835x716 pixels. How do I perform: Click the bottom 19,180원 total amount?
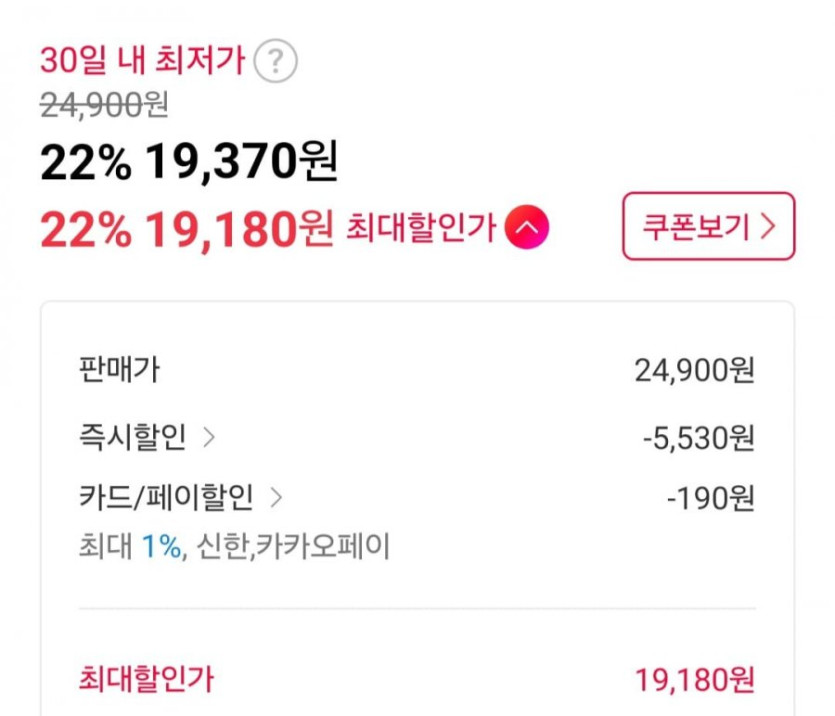pyautogui.click(x=694, y=681)
